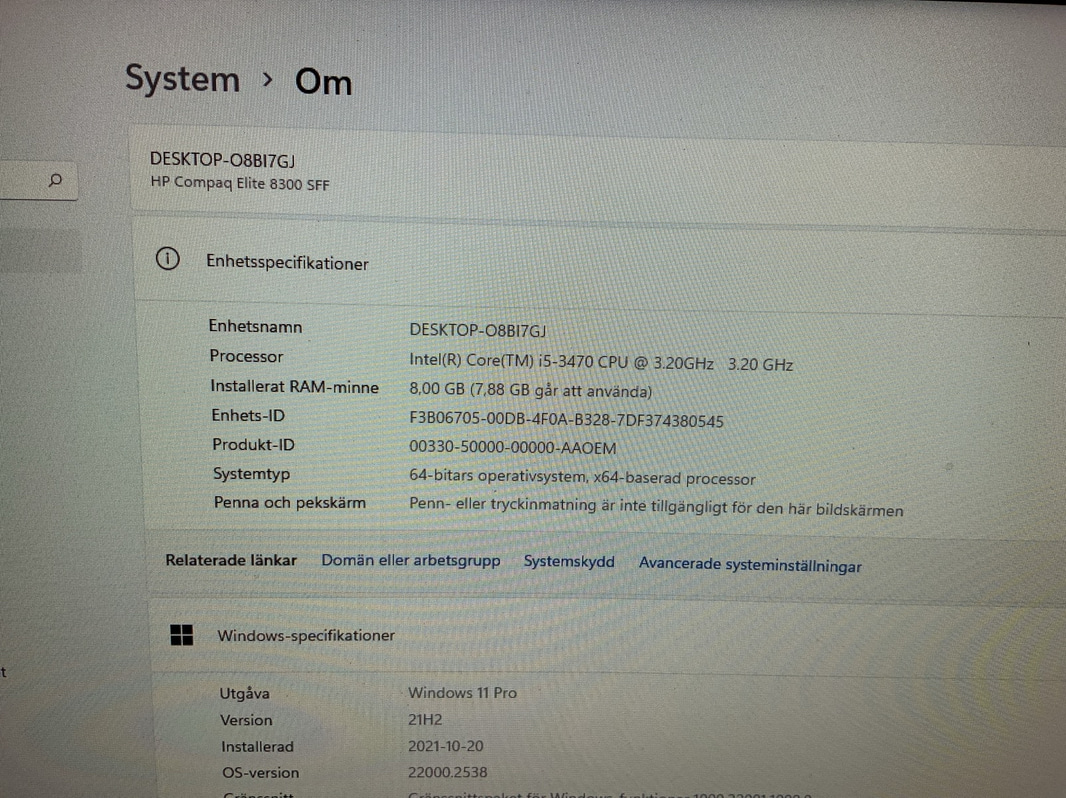Select HP Compaq Elite 8300 SFF text

(x=240, y=184)
